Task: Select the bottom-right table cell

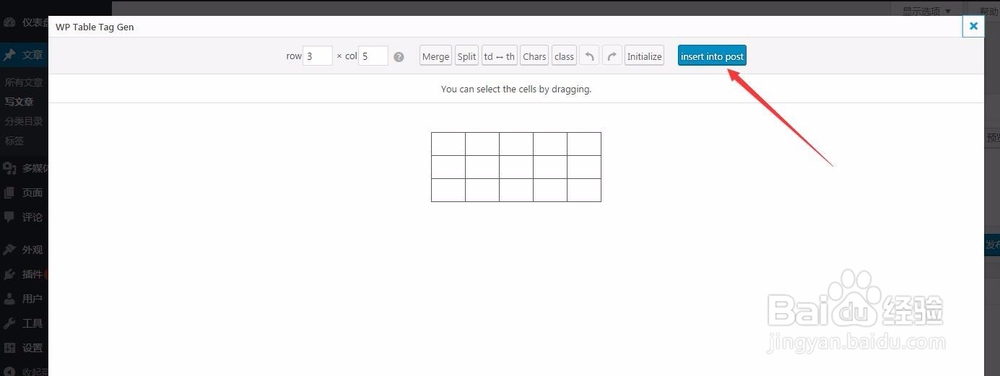Action: point(584,190)
